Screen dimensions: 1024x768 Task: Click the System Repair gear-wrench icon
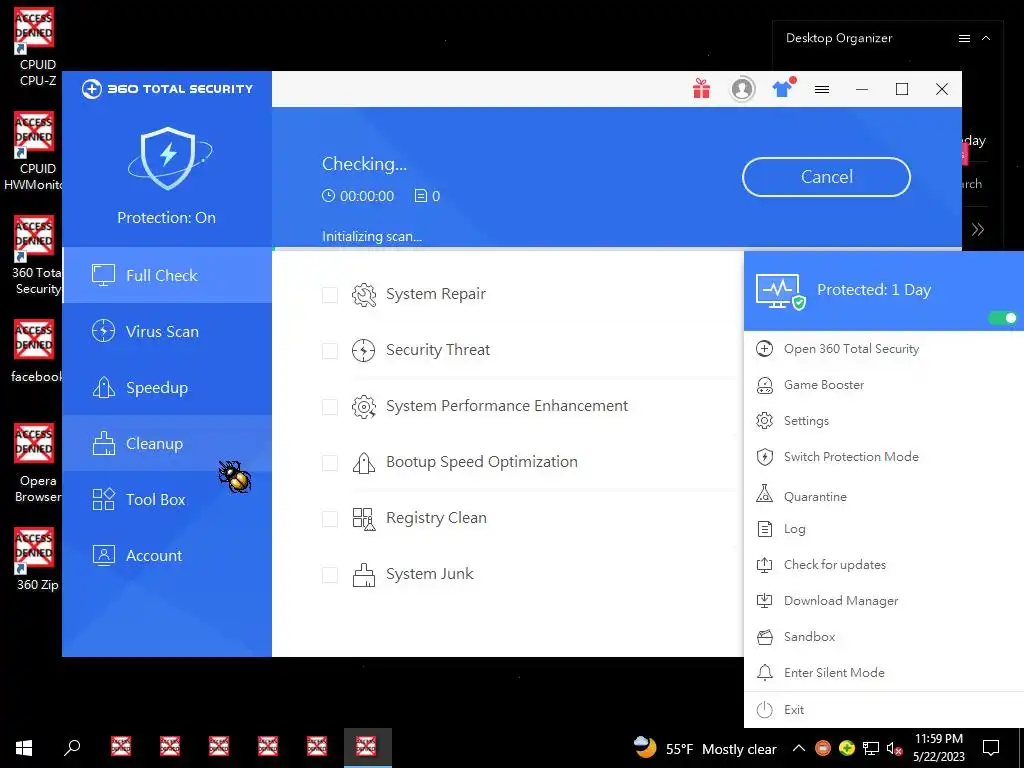click(x=364, y=295)
